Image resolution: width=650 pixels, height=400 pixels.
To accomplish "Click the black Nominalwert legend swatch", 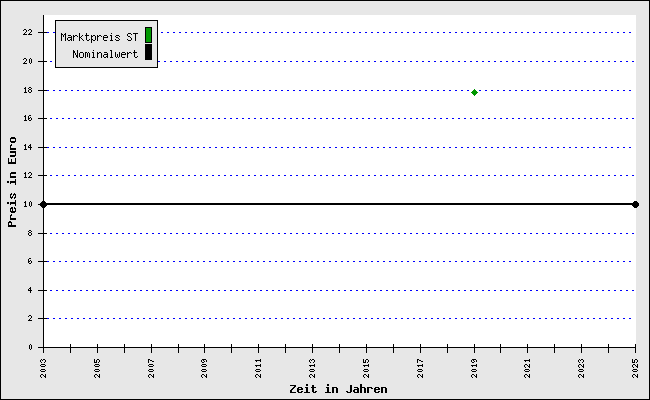I will [x=148, y=52].
